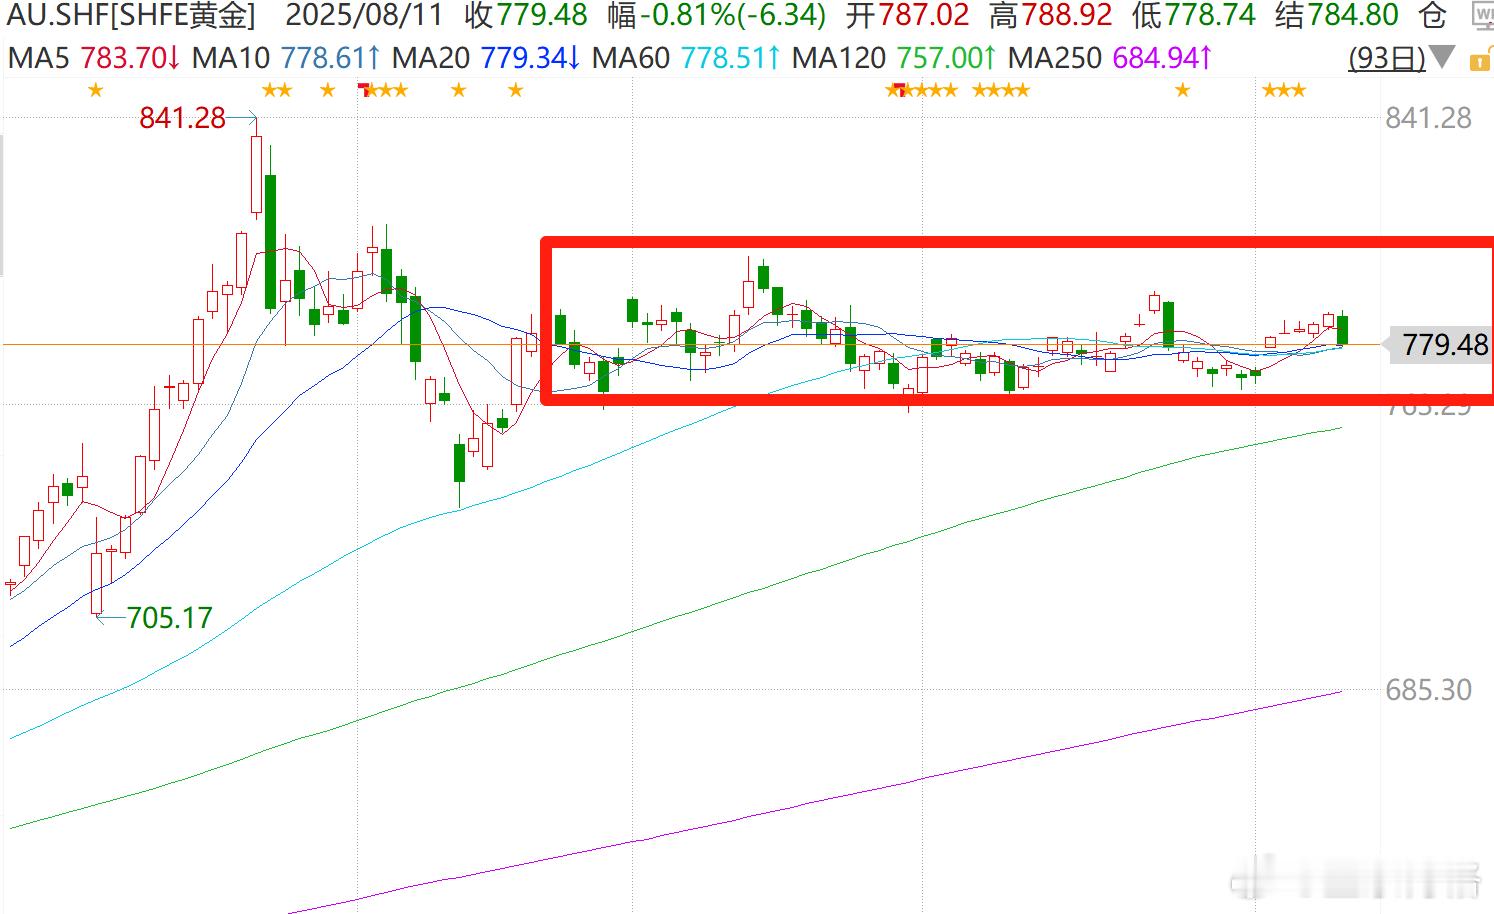Click the red 841.28 high annotation on the chart

coord(183,118)
